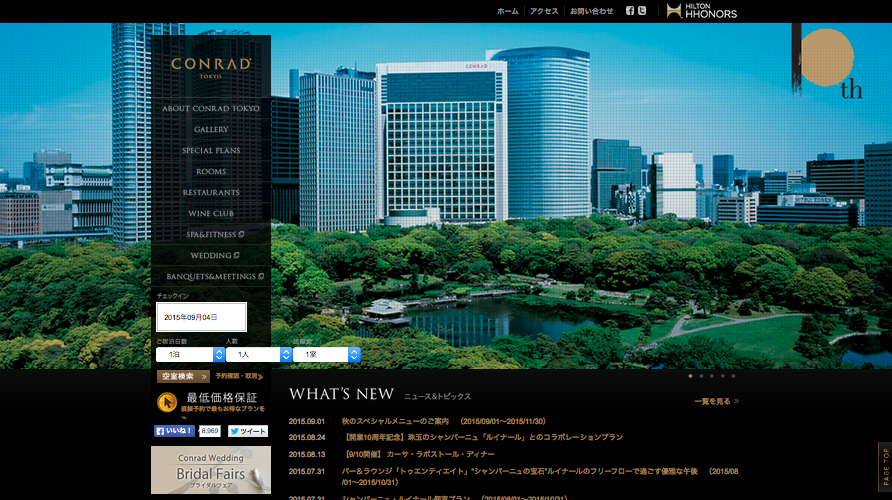Screen dimensions: 892x500
Task: Open the 1人 guests dropdown
Action: (259, 354)
